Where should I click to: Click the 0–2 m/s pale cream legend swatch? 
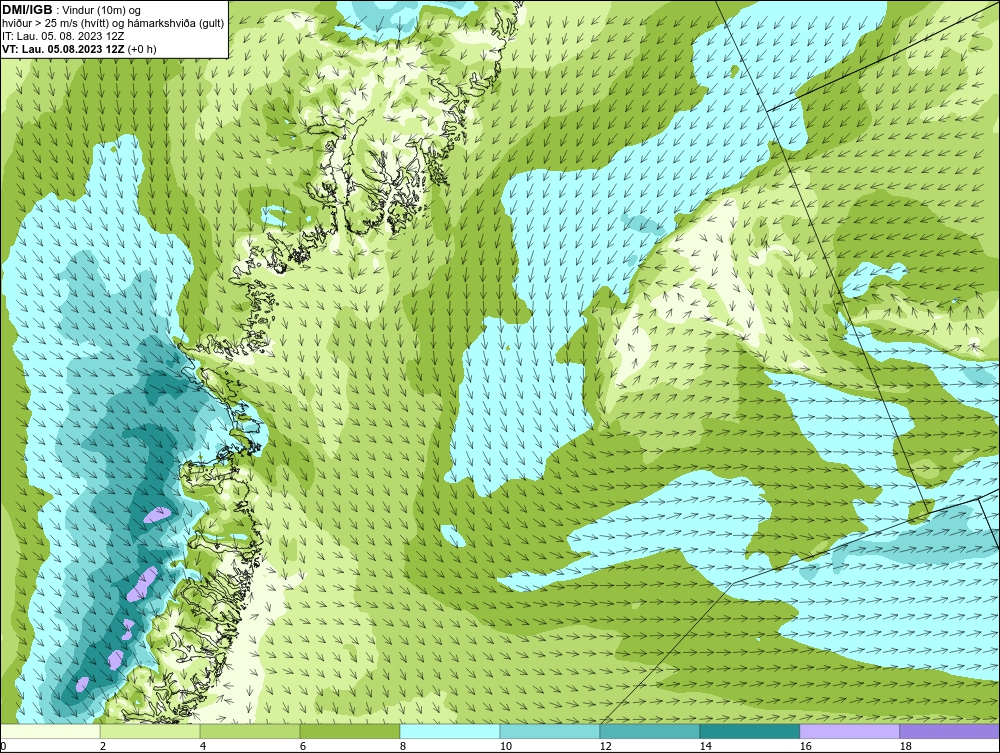50,731
